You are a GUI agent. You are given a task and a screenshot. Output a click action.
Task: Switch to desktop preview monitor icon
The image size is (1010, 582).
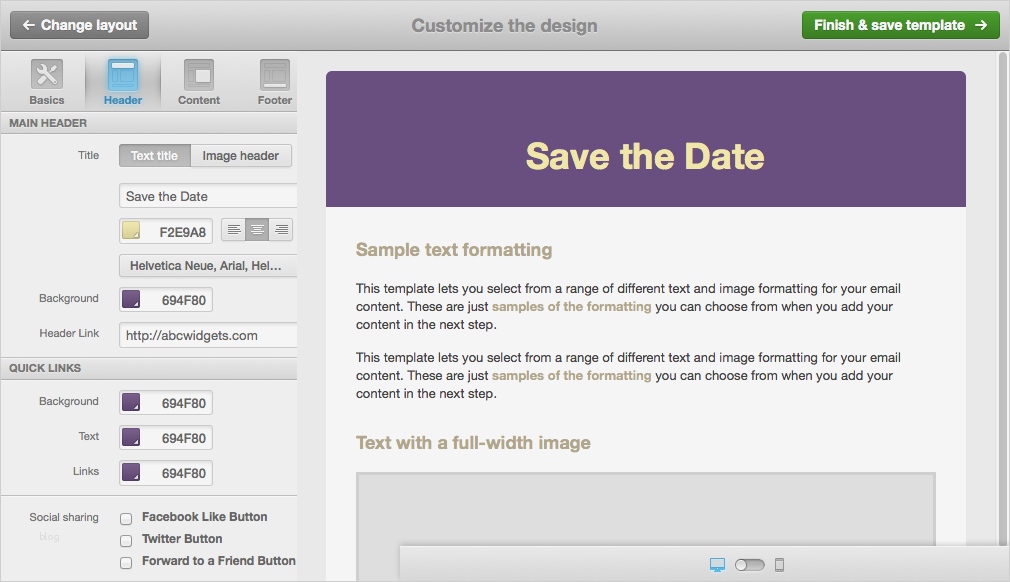717,565
